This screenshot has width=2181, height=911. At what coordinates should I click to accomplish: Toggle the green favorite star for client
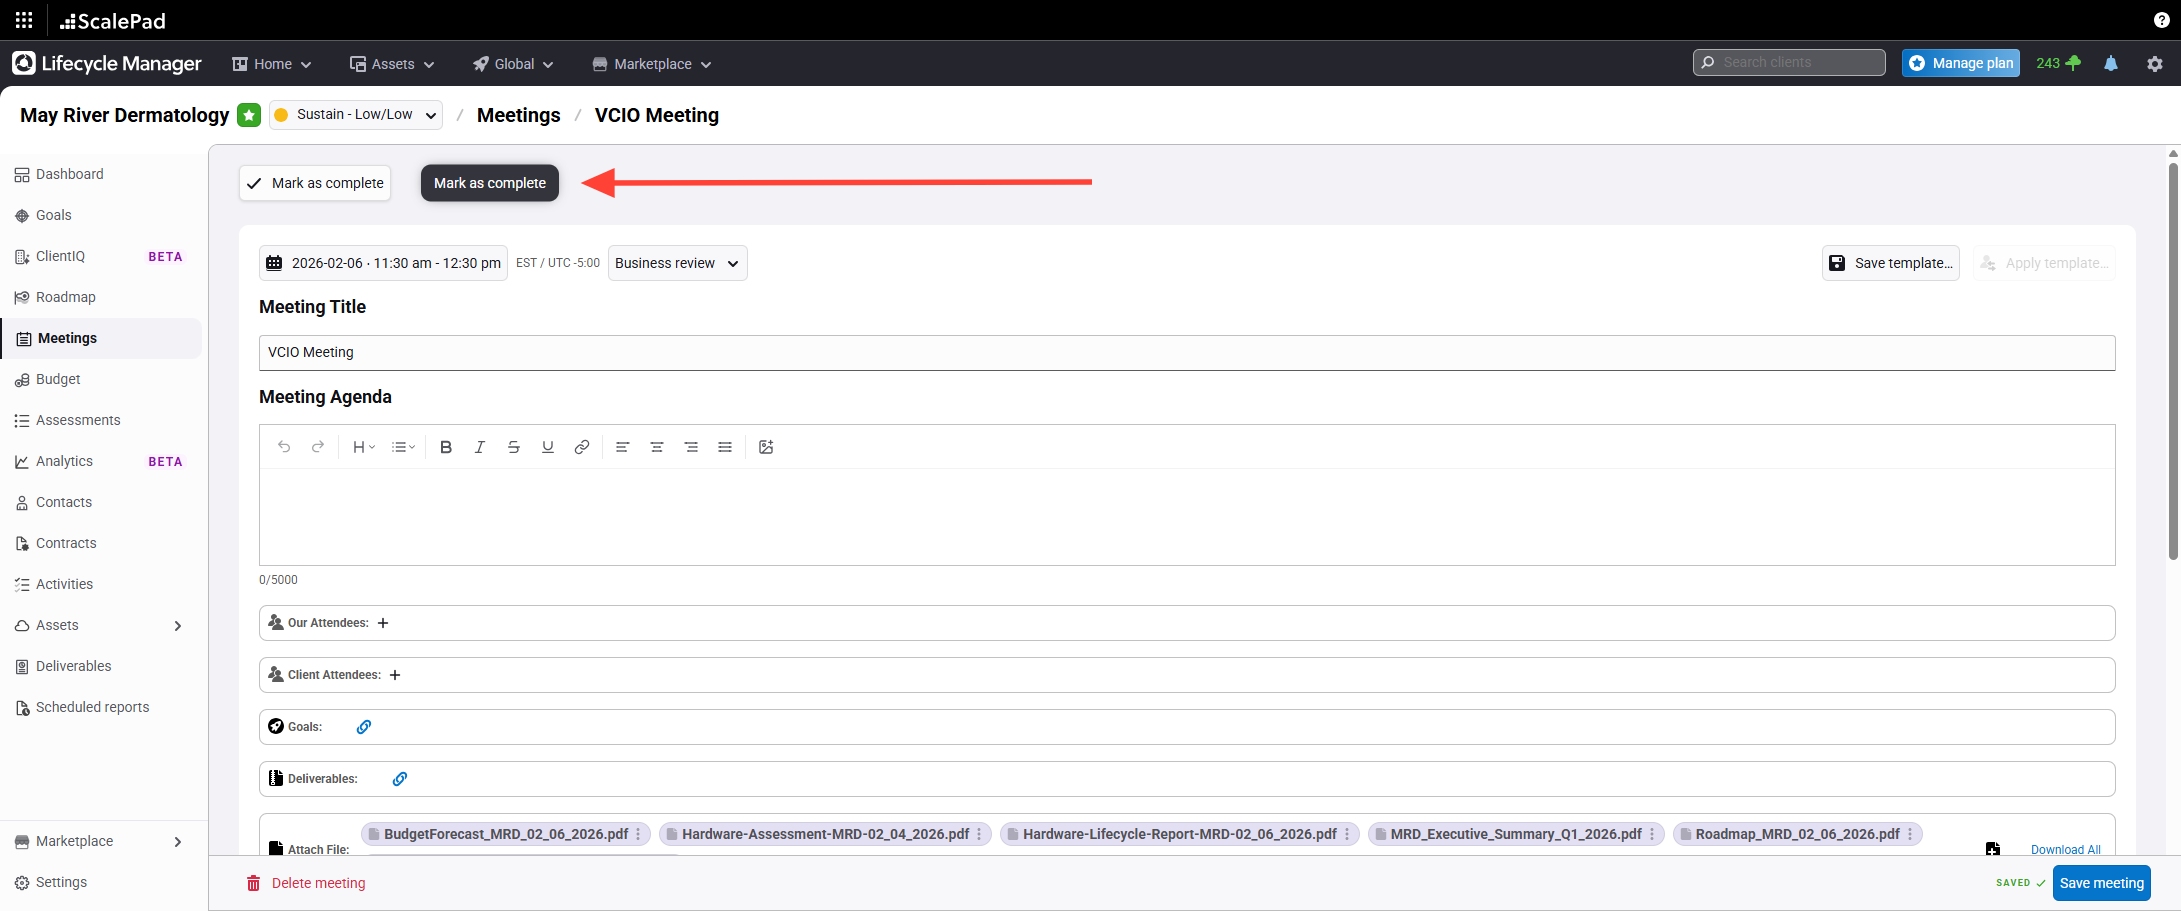click(250, 115)
